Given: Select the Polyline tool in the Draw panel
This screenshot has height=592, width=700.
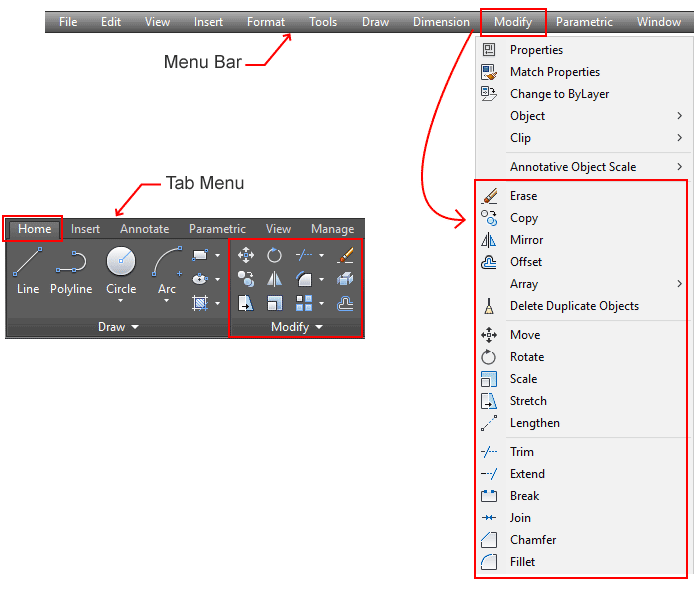Looking at the screenshot, I should tap(71, 271).
